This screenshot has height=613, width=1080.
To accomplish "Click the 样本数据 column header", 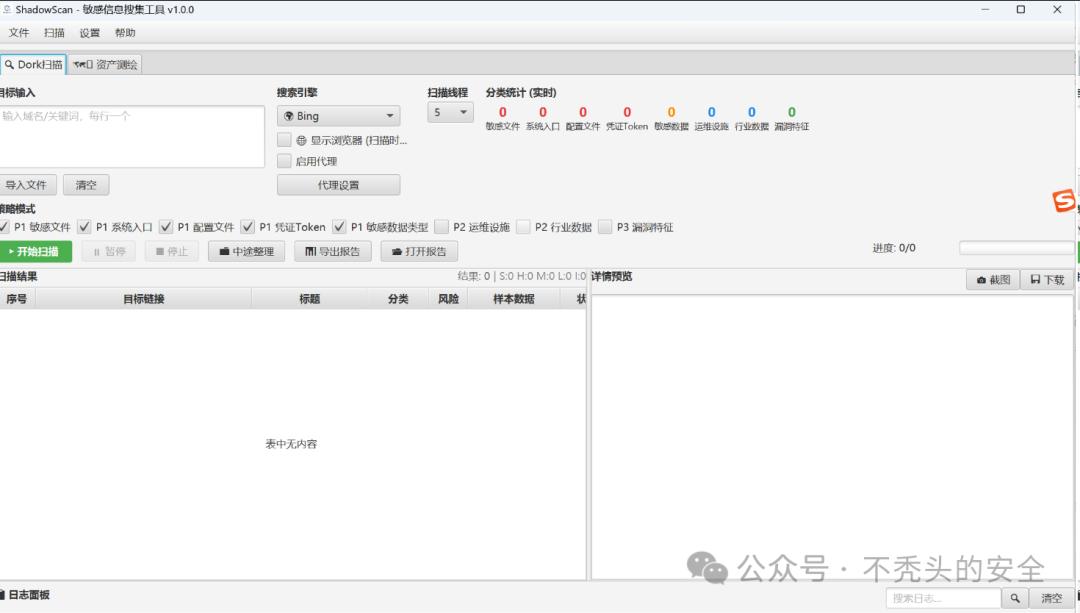I will pyautogui.click(x=514, y=299).
